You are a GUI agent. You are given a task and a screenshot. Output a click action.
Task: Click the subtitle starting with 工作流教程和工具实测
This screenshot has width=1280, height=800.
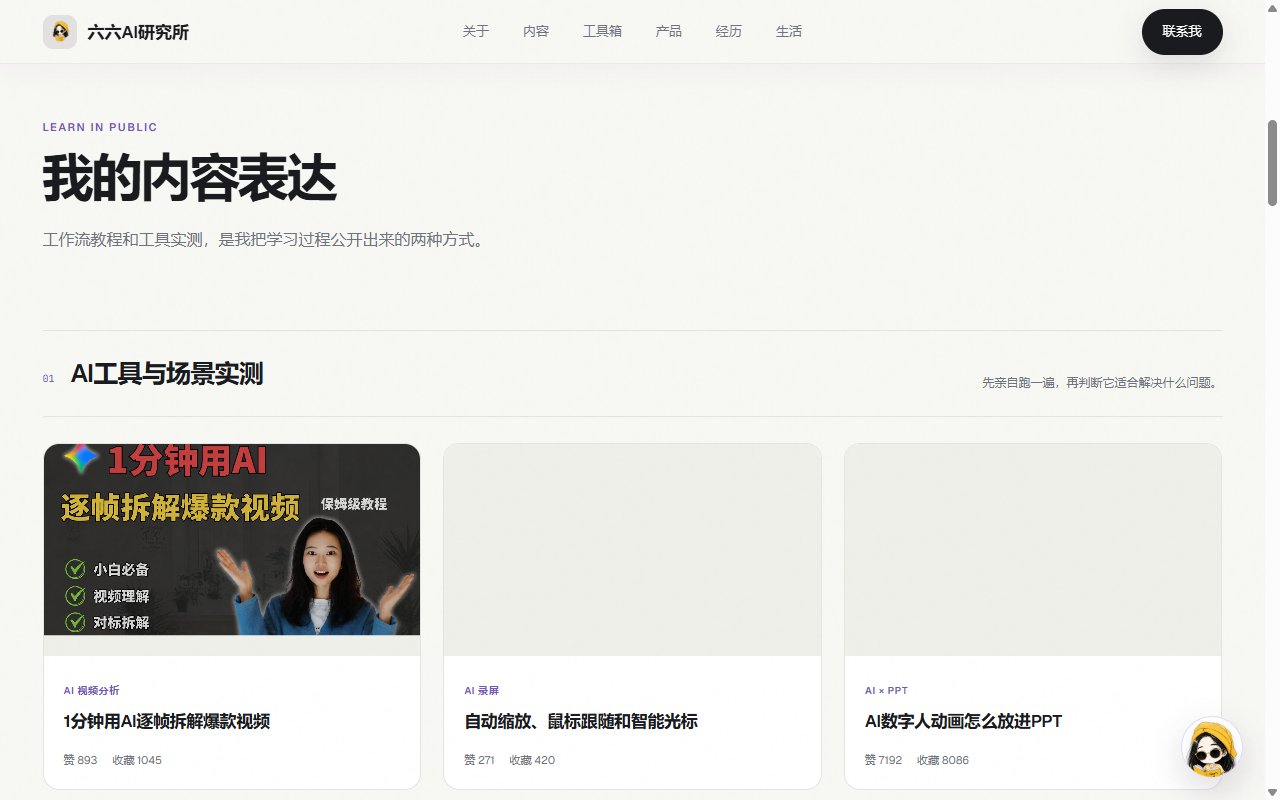tap(264, 240)
